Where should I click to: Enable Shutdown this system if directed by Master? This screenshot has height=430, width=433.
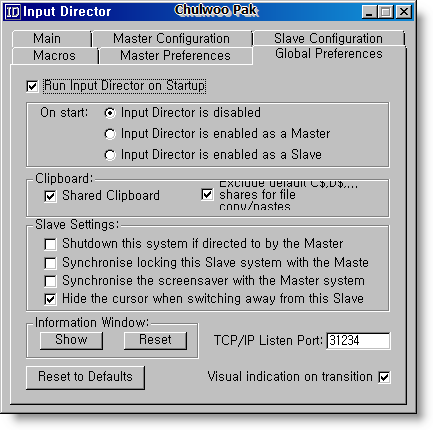(50, 244)
